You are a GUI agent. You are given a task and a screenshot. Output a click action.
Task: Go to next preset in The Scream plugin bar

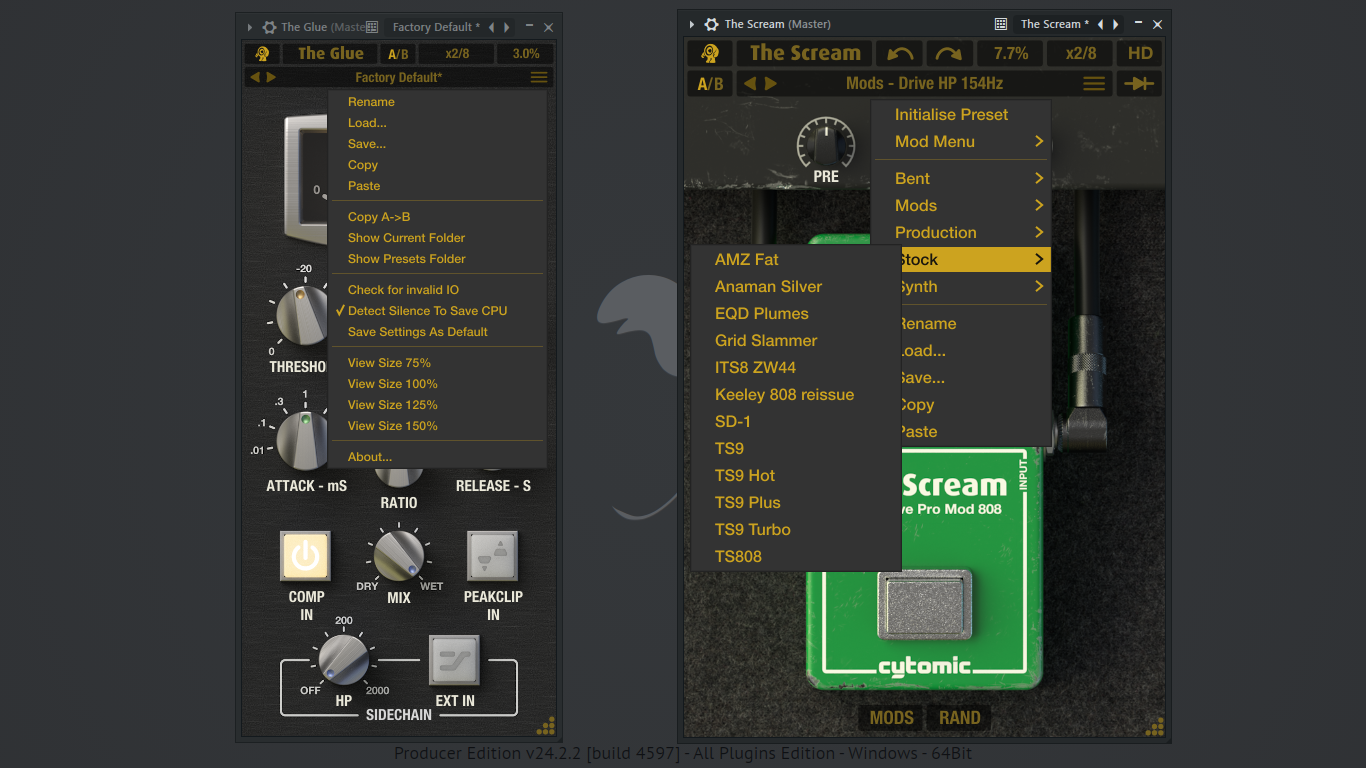point(770,83)
